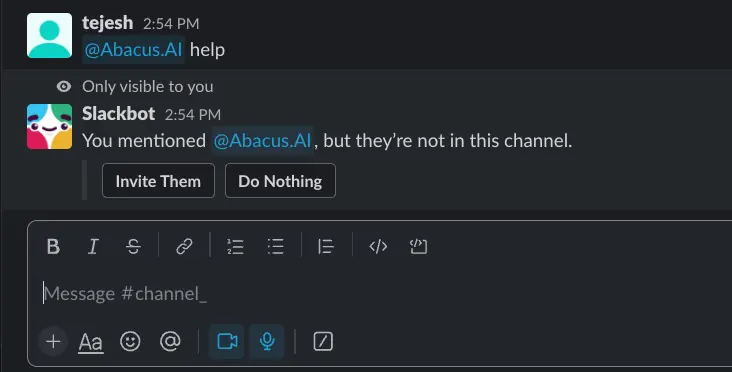Toggle italic text formatting
Image resolution: width=732 pixels, height=372 pixels.
(93, 246)
